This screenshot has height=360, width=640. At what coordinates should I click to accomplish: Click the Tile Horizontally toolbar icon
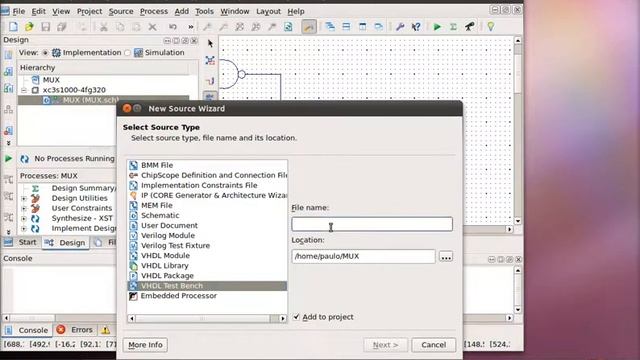[x=346, y=27]
